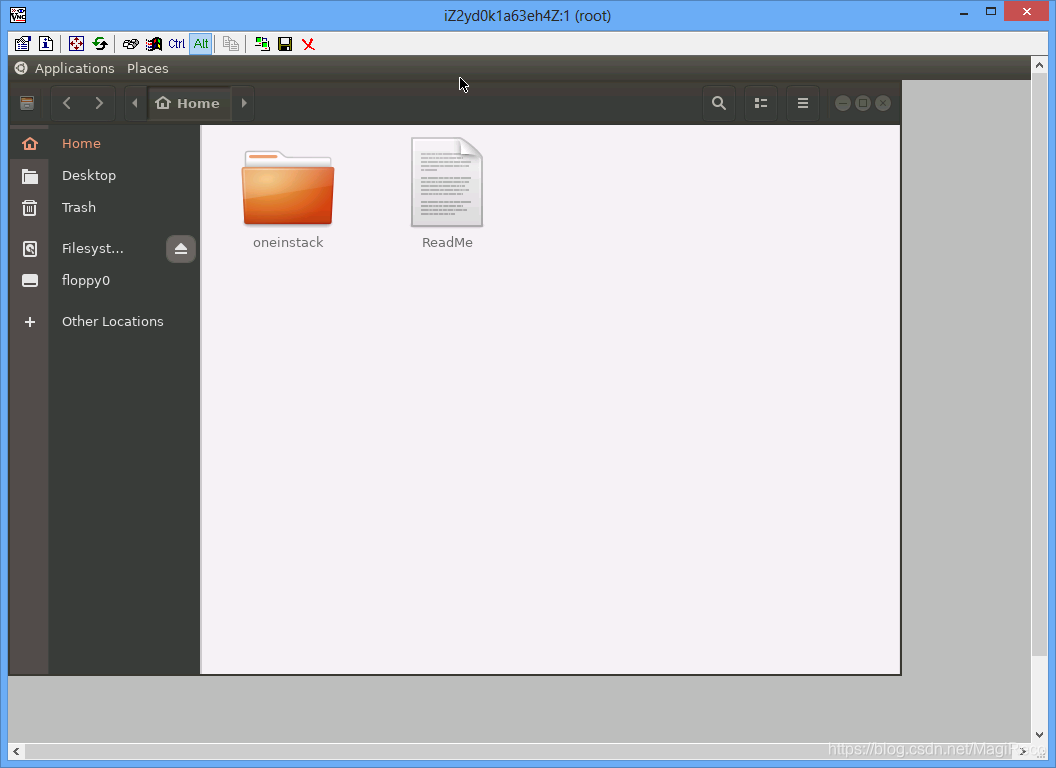Minimize the Nautilus file window
The height and width of the screenshot is (768, 1056).
coord(843,103)
